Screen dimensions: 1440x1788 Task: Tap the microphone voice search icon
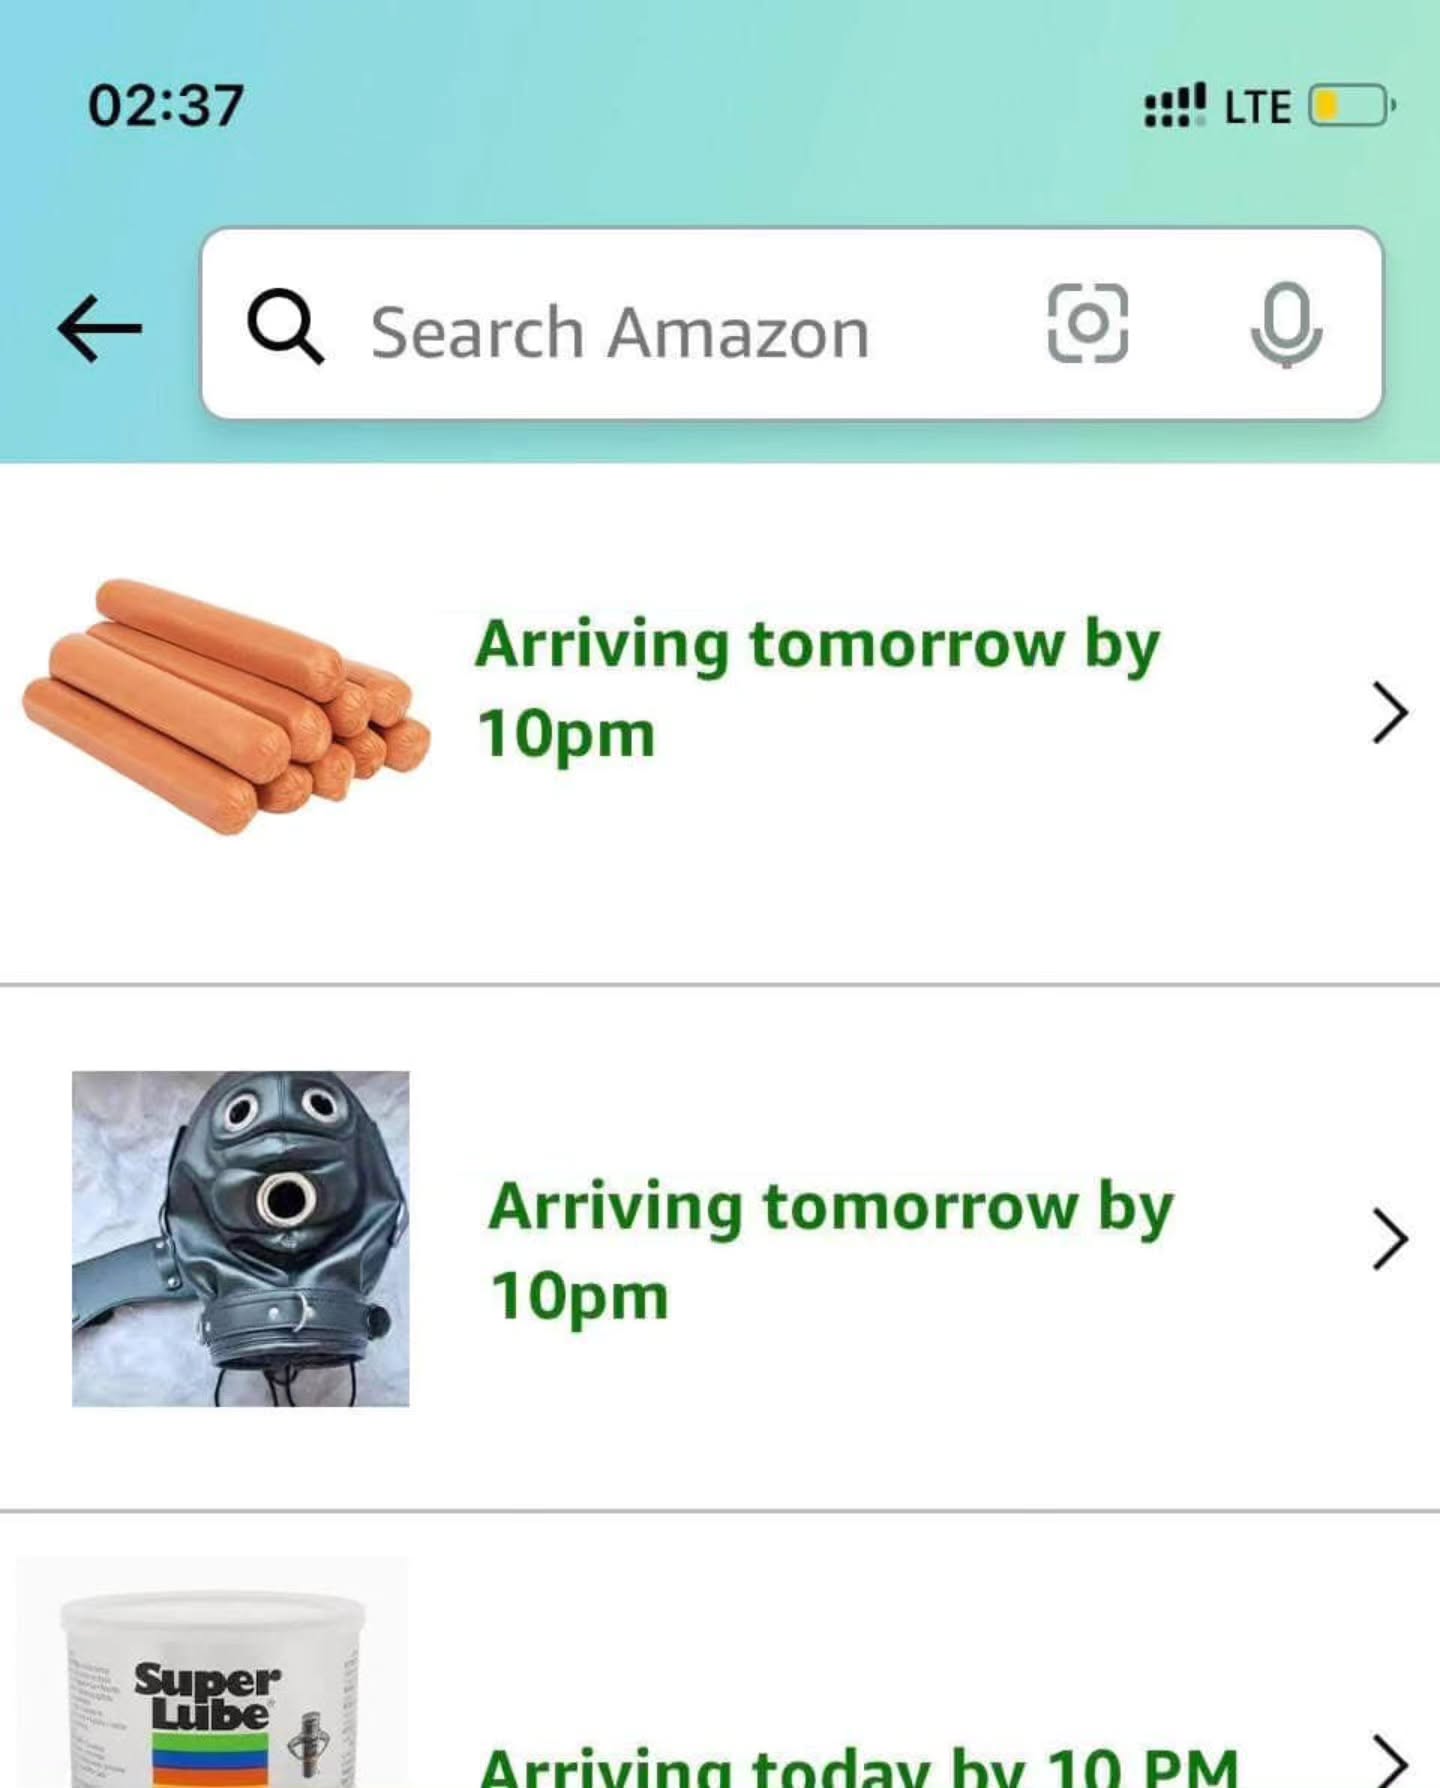click(x=1286, y=325)
